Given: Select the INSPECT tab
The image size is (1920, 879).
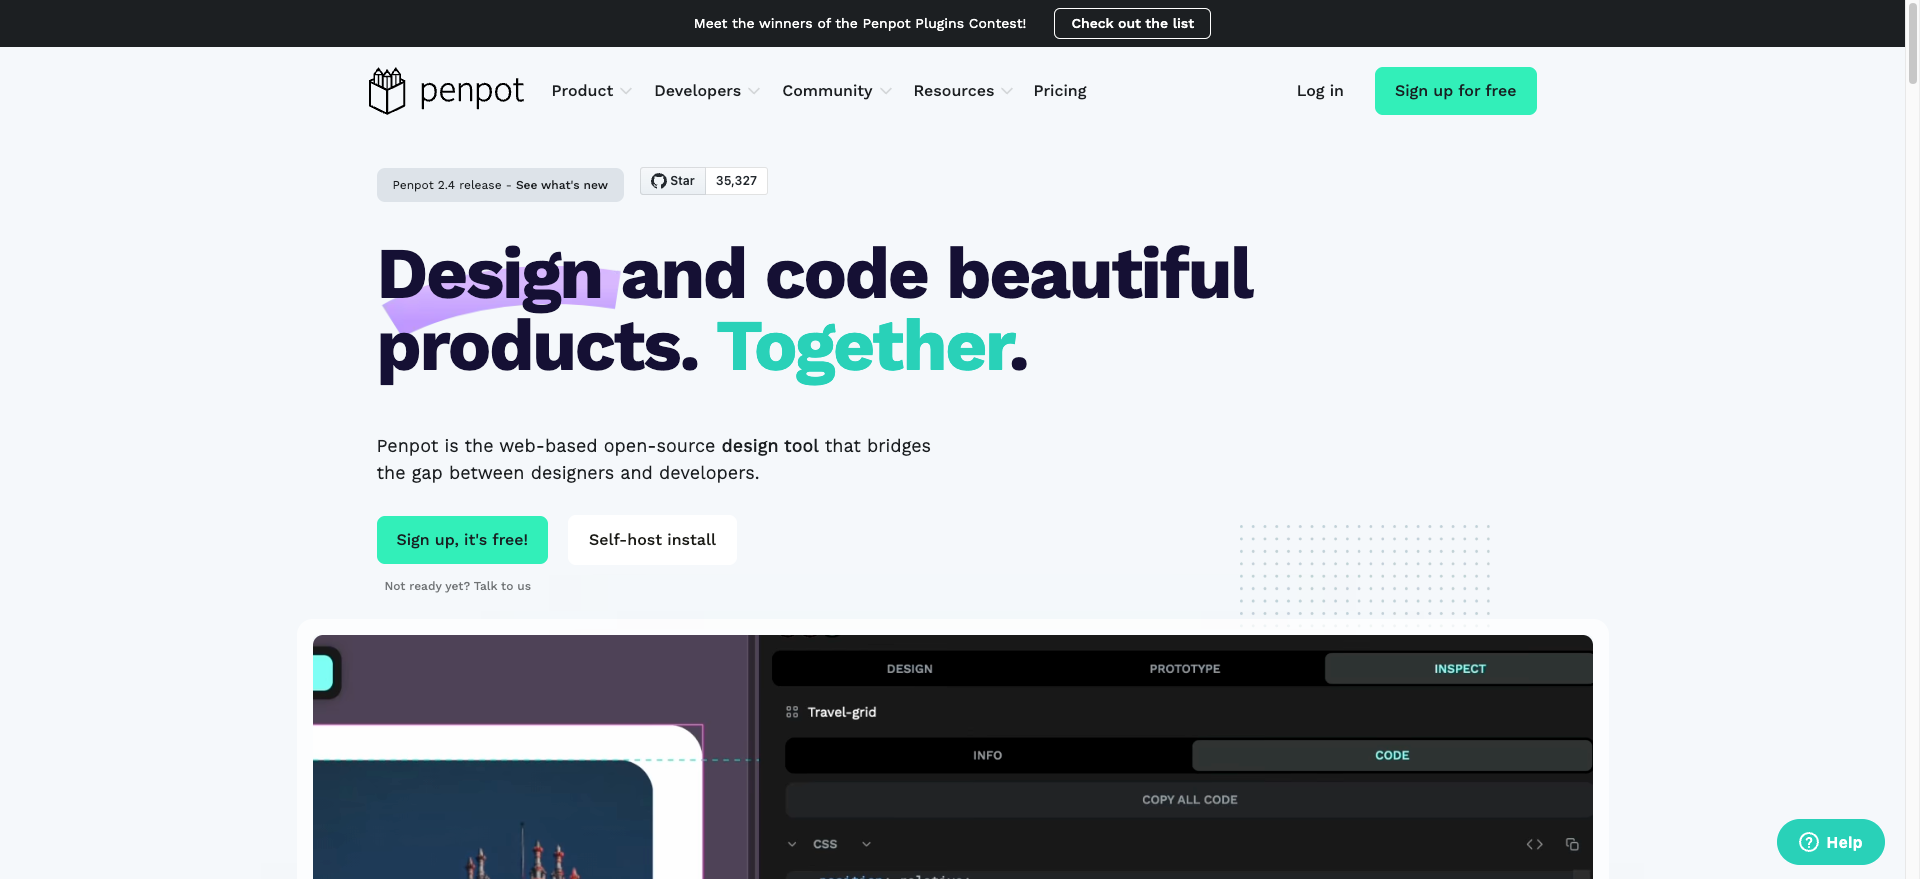Looking at the screenshot, I should coord(1459,669).
